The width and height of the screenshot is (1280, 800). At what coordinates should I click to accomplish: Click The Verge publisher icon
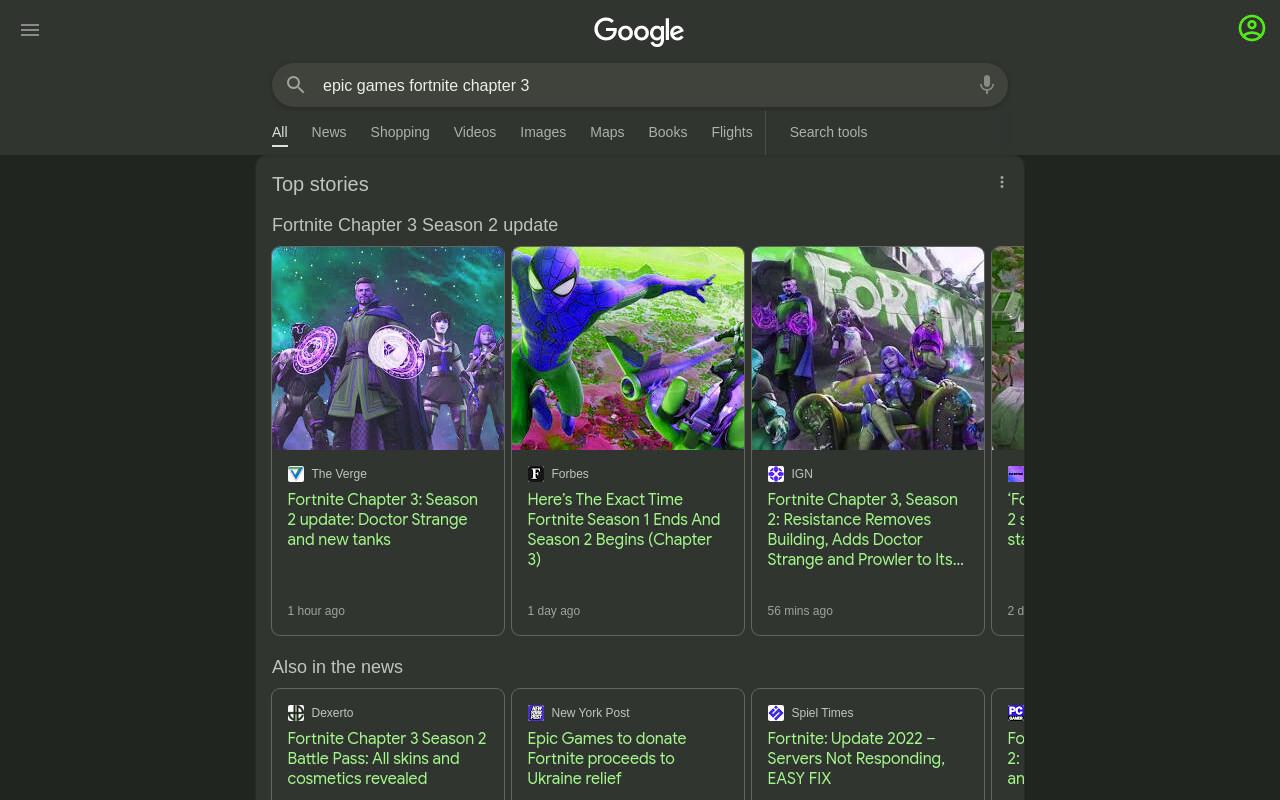(x=296, y=474)
